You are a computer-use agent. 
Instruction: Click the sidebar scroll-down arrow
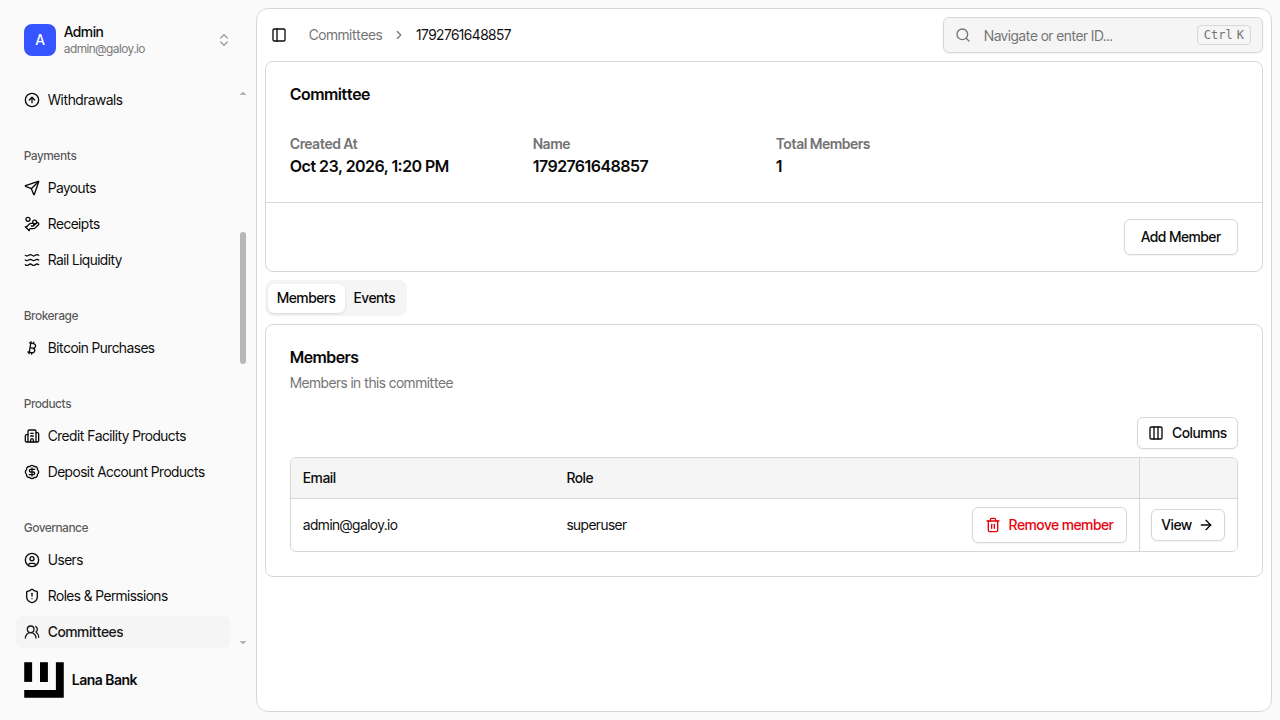[243, 642]
